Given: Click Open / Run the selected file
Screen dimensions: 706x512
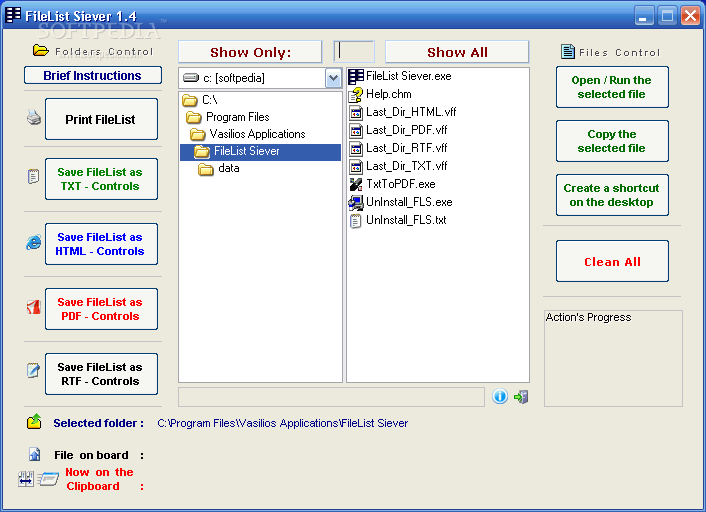Looking at the screenshot, I should [612, 87].
